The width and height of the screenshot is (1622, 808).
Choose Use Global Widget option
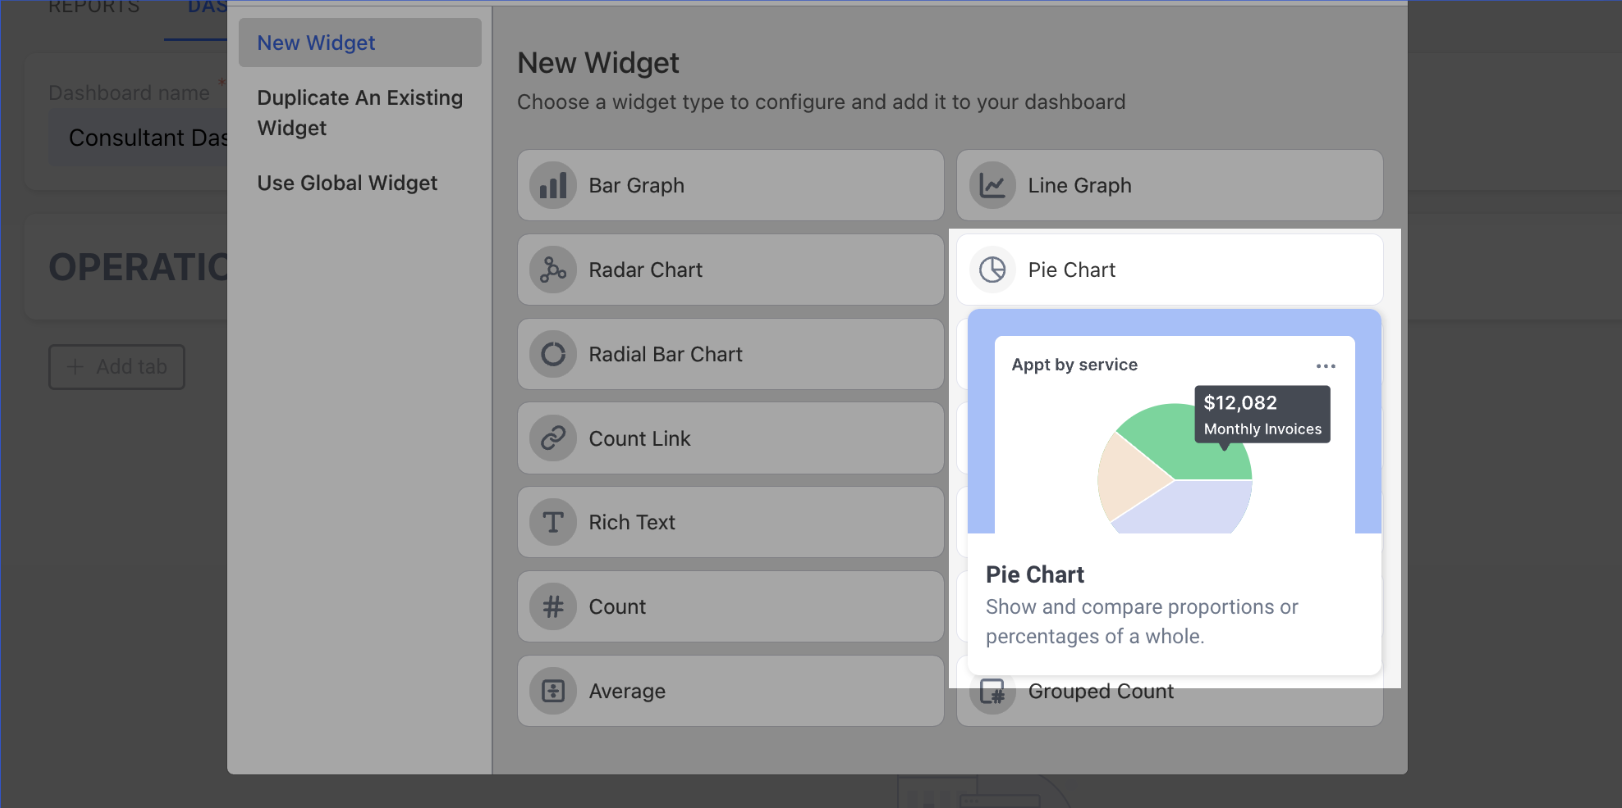(347, 183)
